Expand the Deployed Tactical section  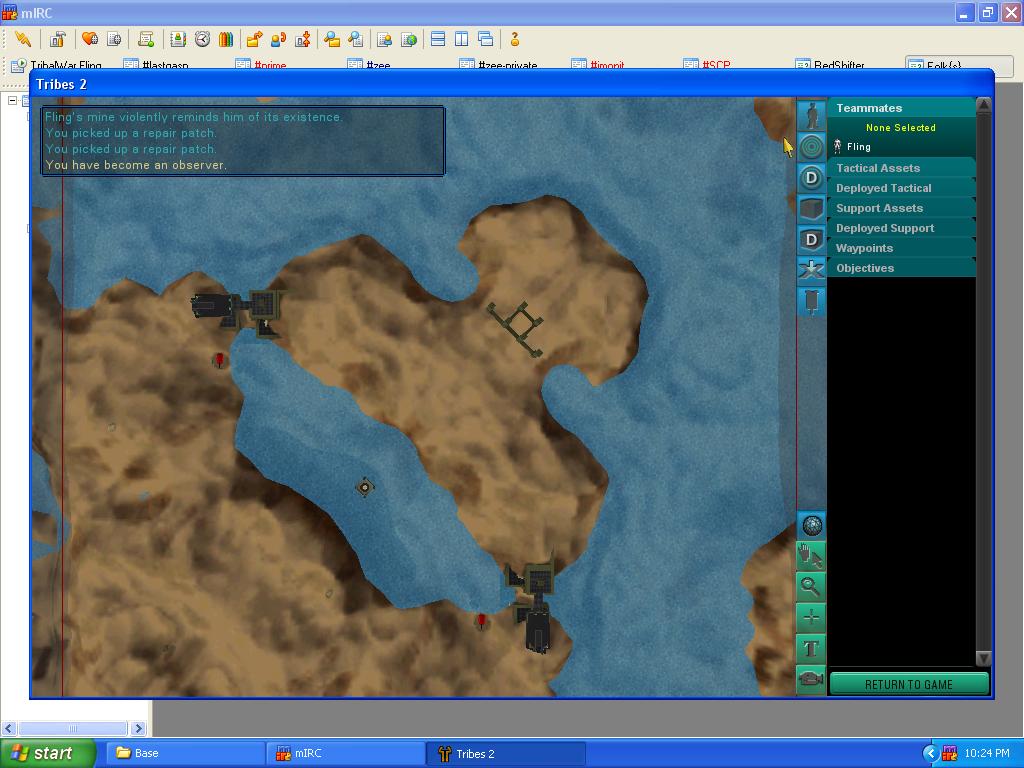(901, 188)
